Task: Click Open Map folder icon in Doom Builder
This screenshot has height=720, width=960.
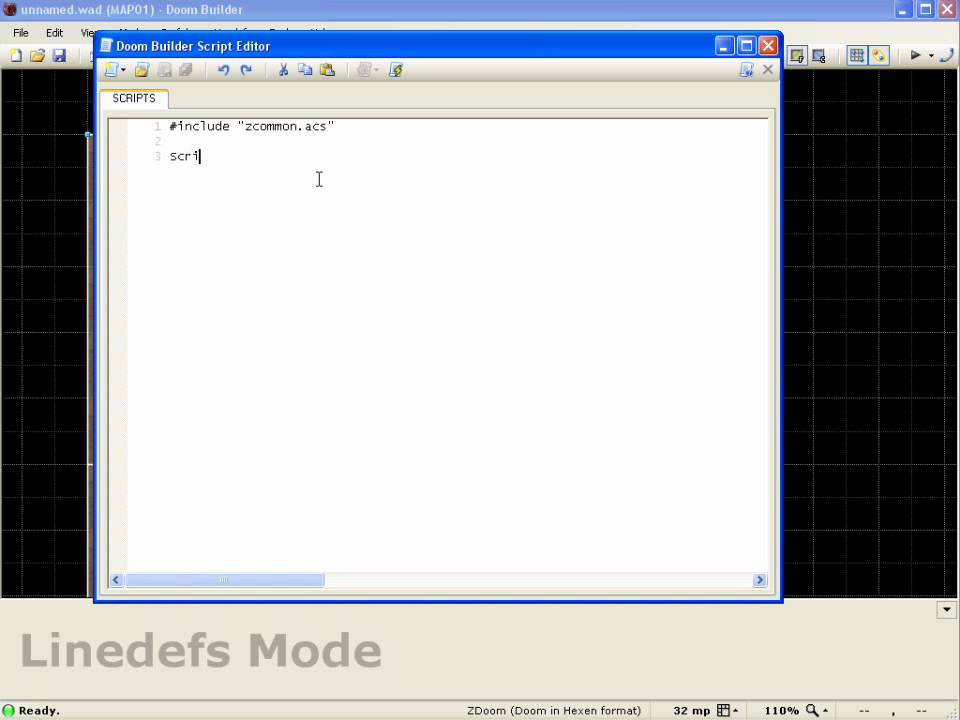Action: 37,56
